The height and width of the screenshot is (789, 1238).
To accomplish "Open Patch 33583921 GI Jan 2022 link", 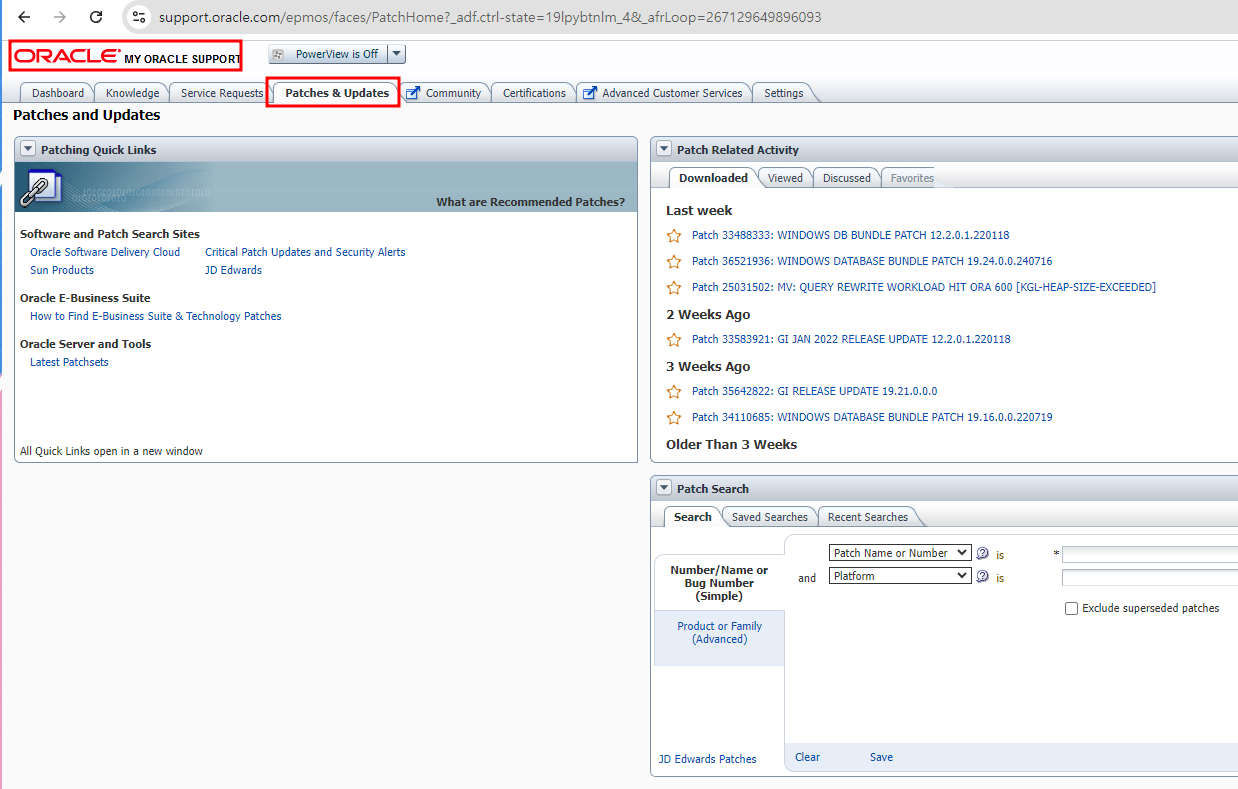I will 851,340.
